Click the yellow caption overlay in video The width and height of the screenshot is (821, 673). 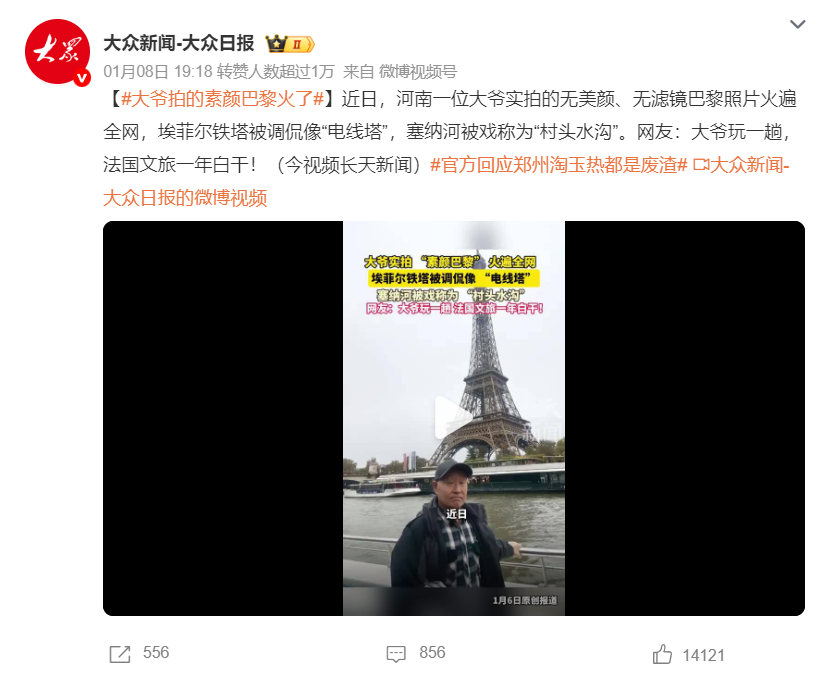click(x=453, y=278)
